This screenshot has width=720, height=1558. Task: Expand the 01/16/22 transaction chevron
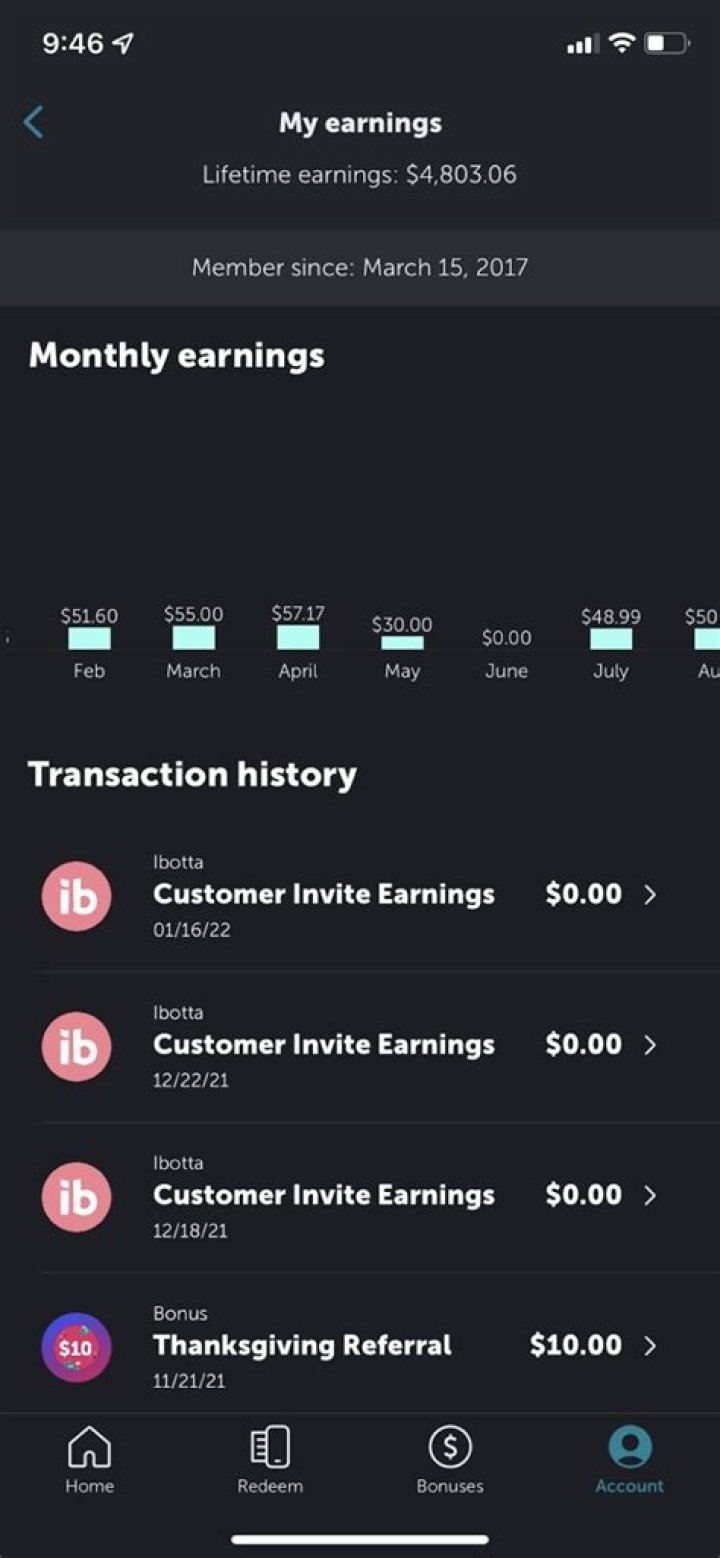(650, 895)
